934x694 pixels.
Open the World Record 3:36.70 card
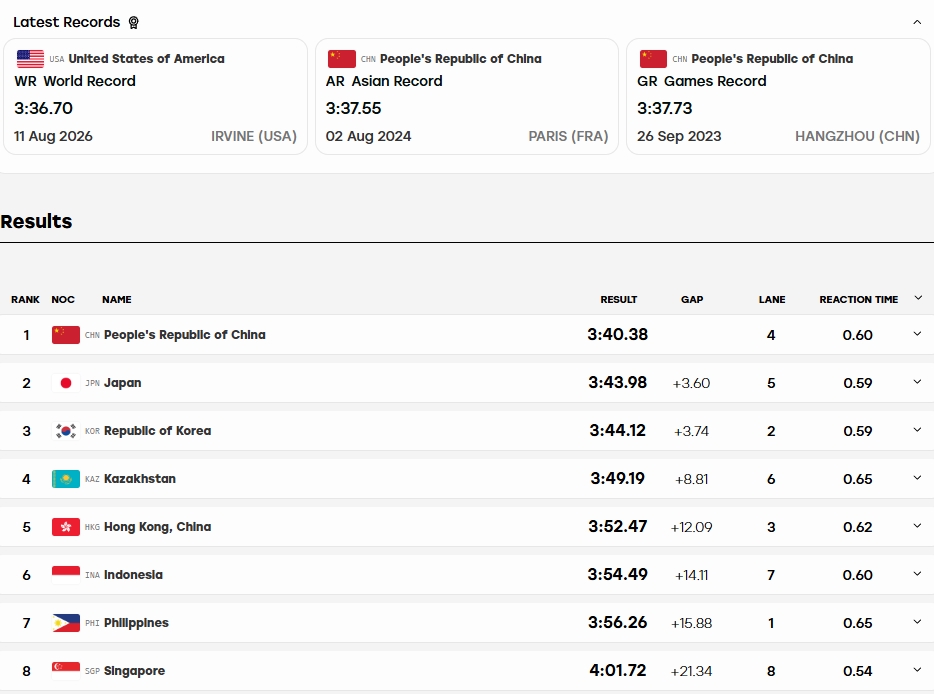click(155, 97)
